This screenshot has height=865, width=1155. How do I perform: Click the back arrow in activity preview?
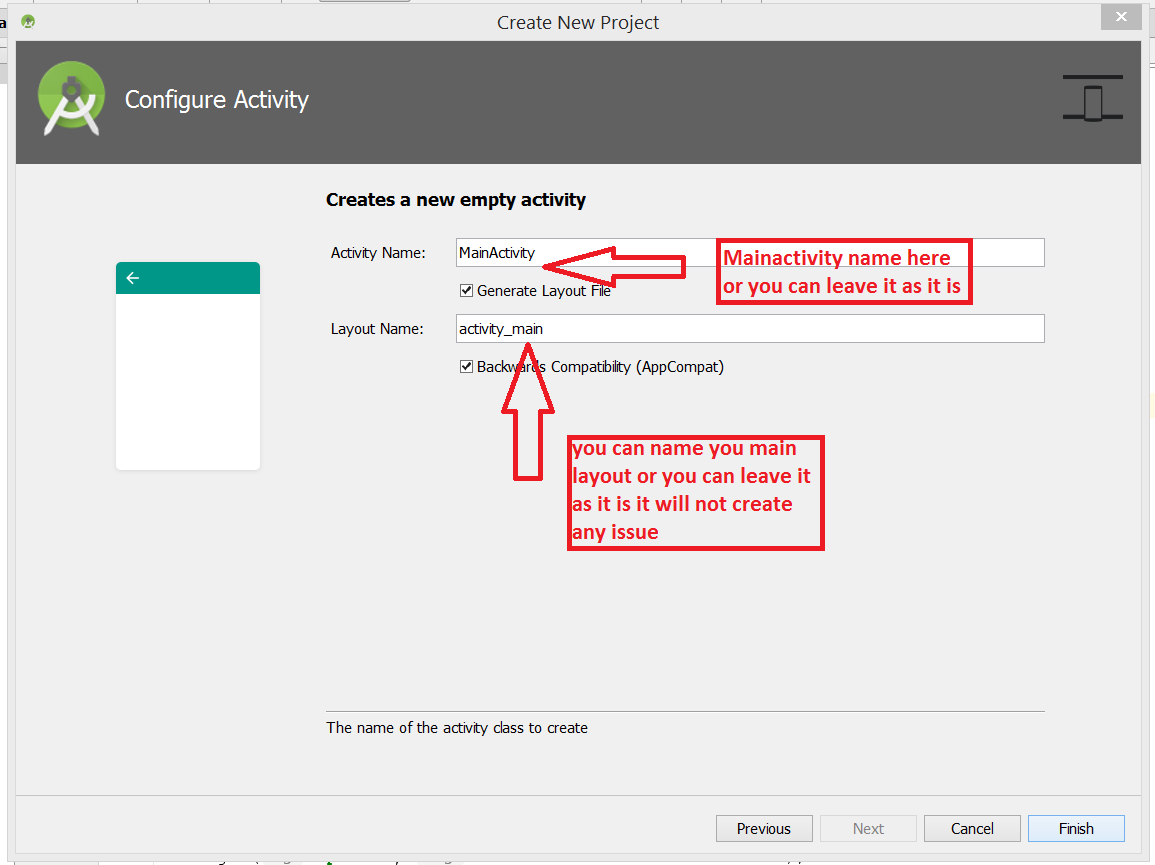coord(133,278)
